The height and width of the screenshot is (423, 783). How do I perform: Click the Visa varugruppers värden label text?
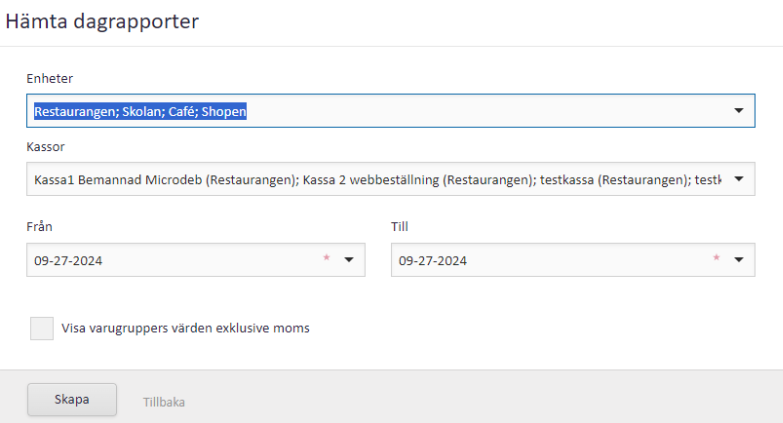click(x=185, y=328)
